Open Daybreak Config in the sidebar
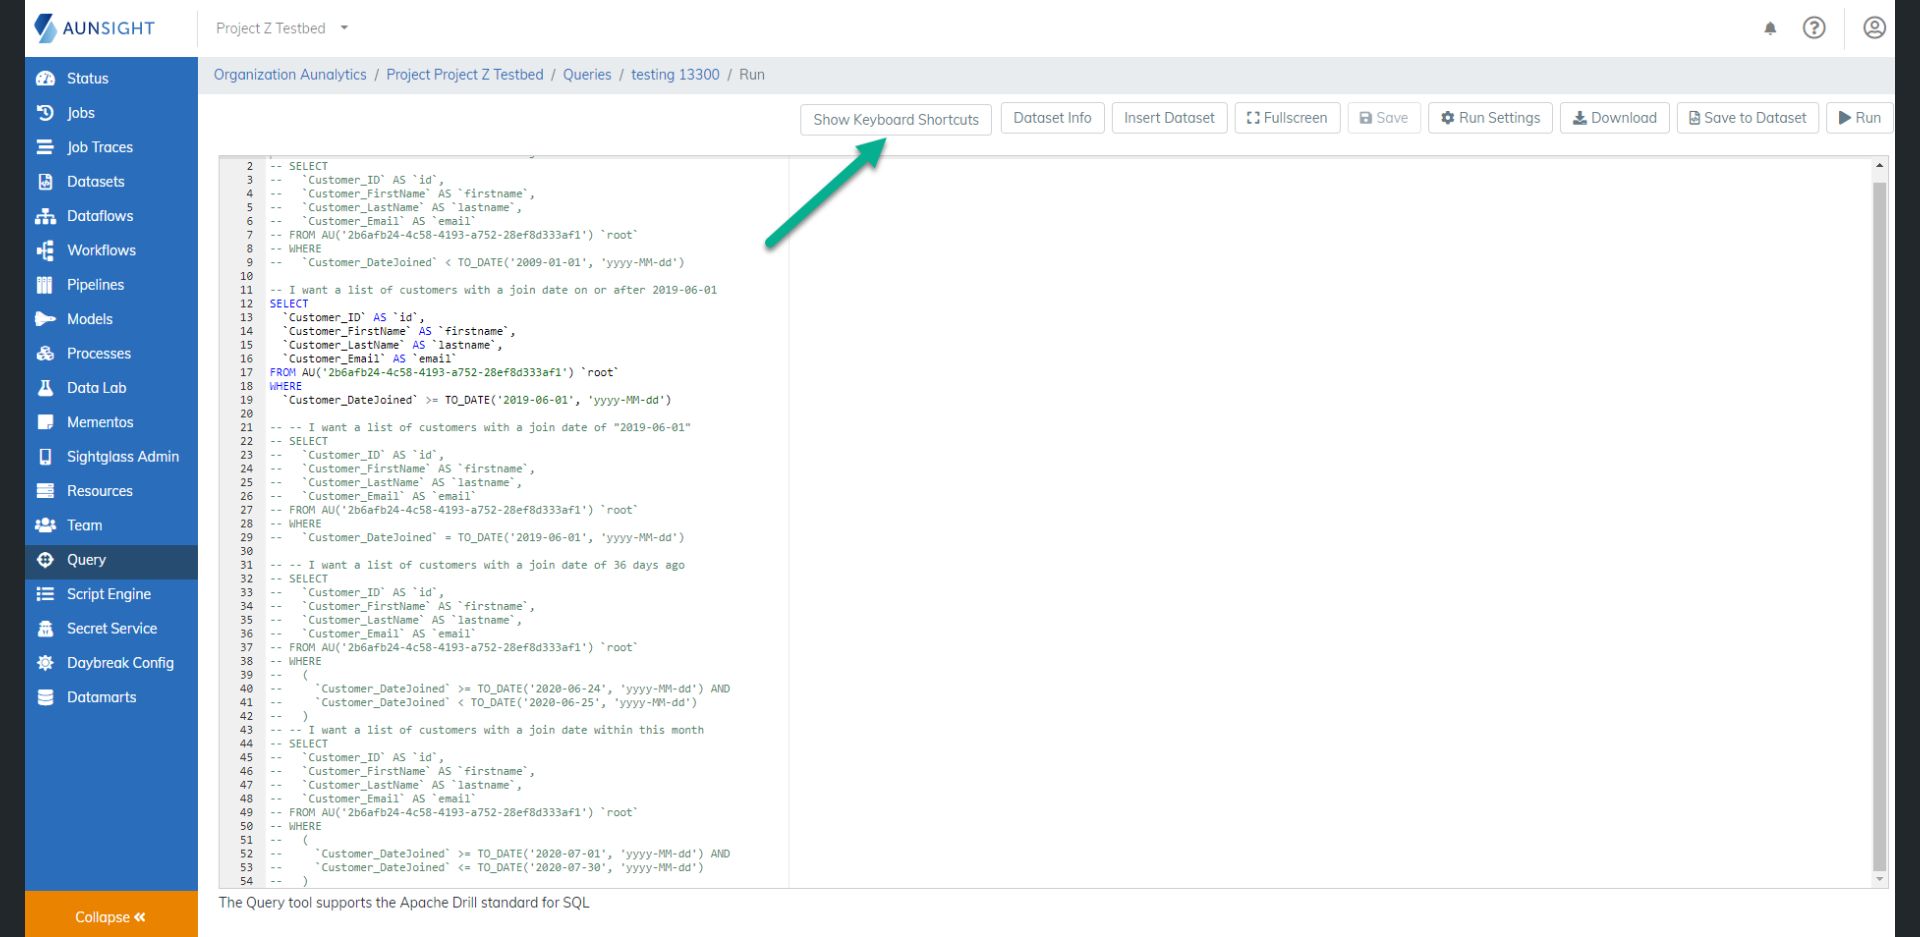Screen dimensions: 1920x937 pyautogui.click(x=120, y=663)
